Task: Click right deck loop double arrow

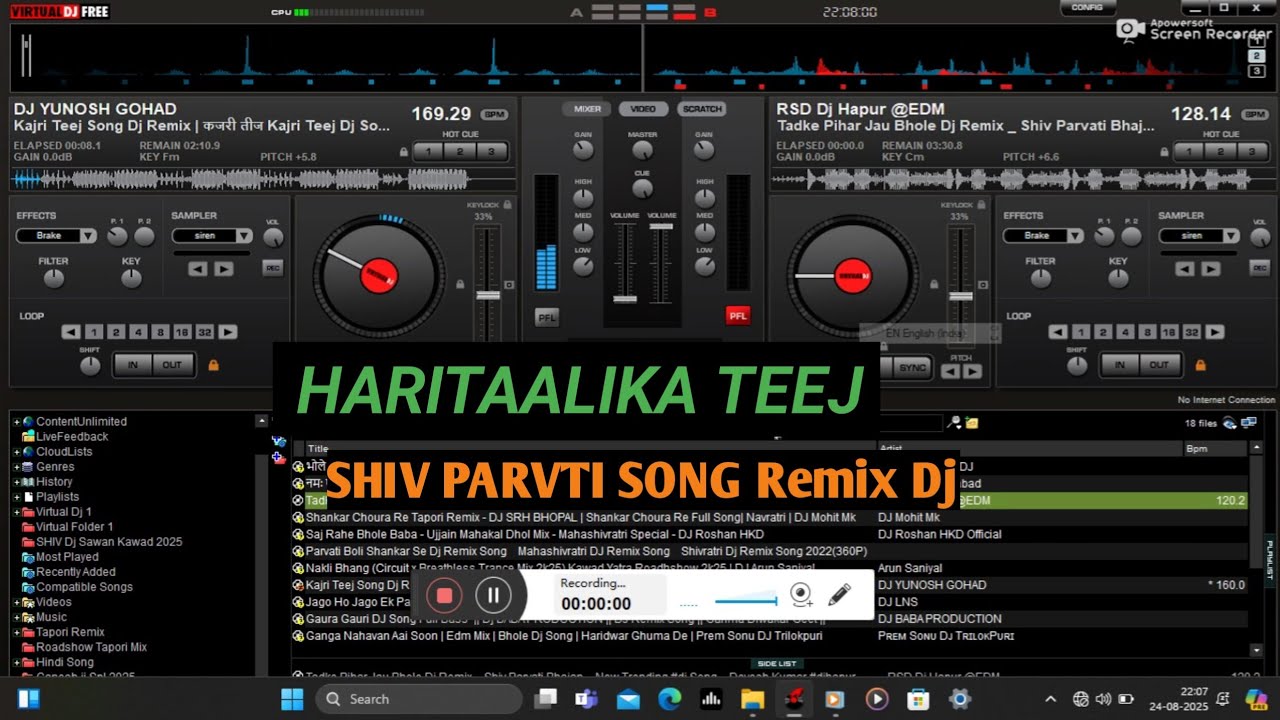Action: 1215,332
